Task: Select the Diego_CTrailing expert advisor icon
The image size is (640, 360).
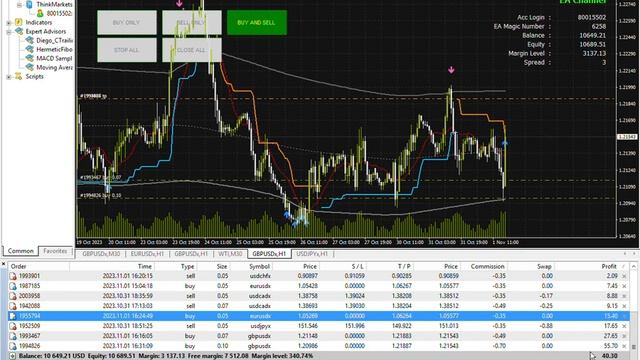Action: (x=29, y=40)
